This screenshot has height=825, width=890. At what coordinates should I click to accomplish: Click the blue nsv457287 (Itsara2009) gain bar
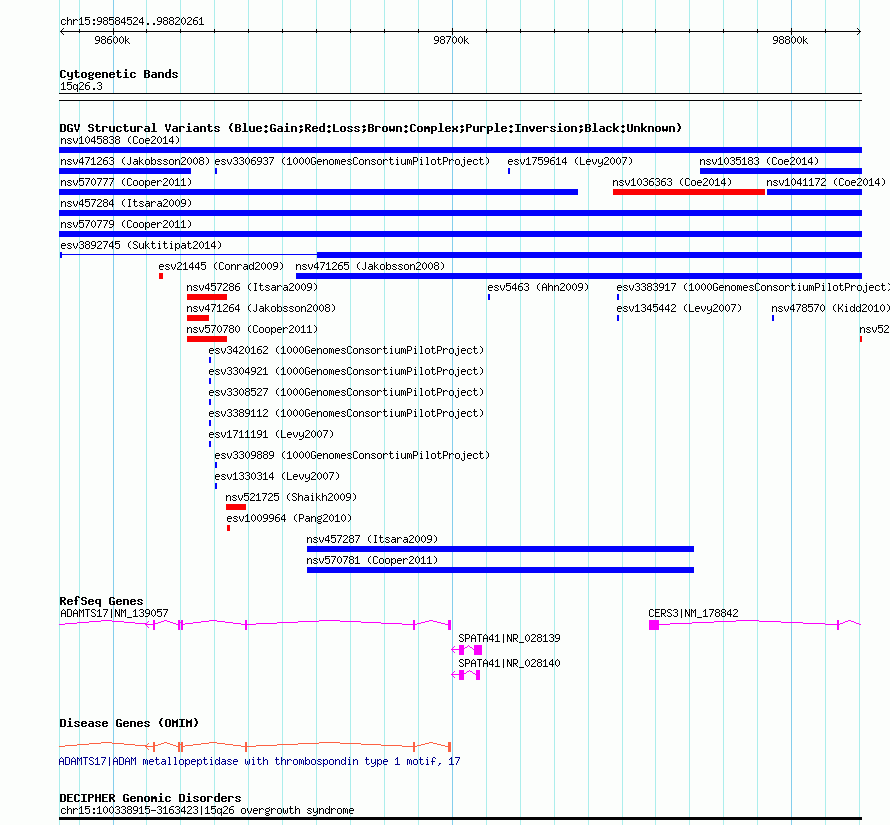[x=500, y=549]
